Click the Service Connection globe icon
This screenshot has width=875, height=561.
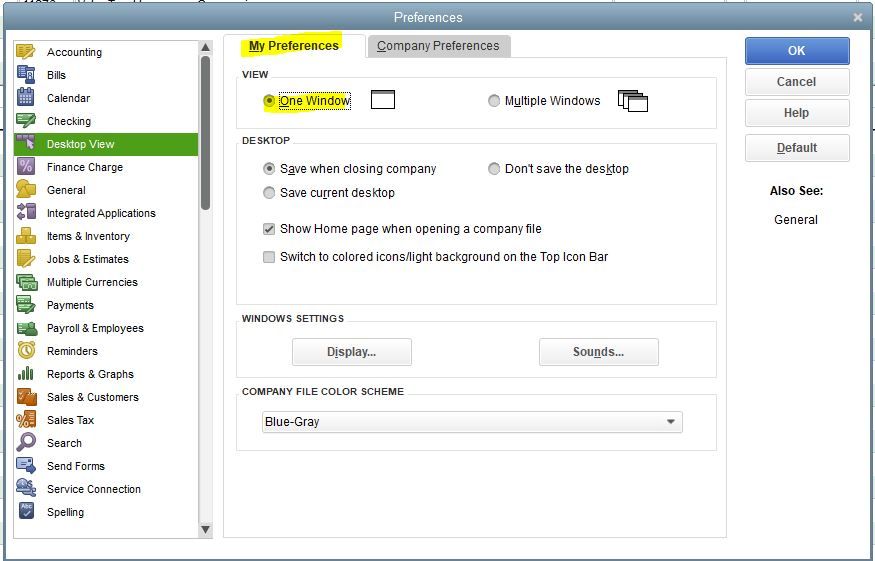tap(26, 488)
